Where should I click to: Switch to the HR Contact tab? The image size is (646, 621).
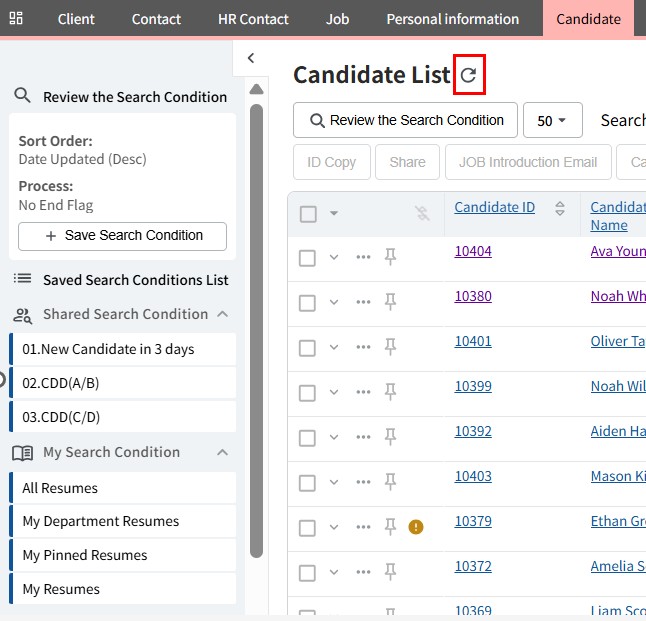coord(253,19)
